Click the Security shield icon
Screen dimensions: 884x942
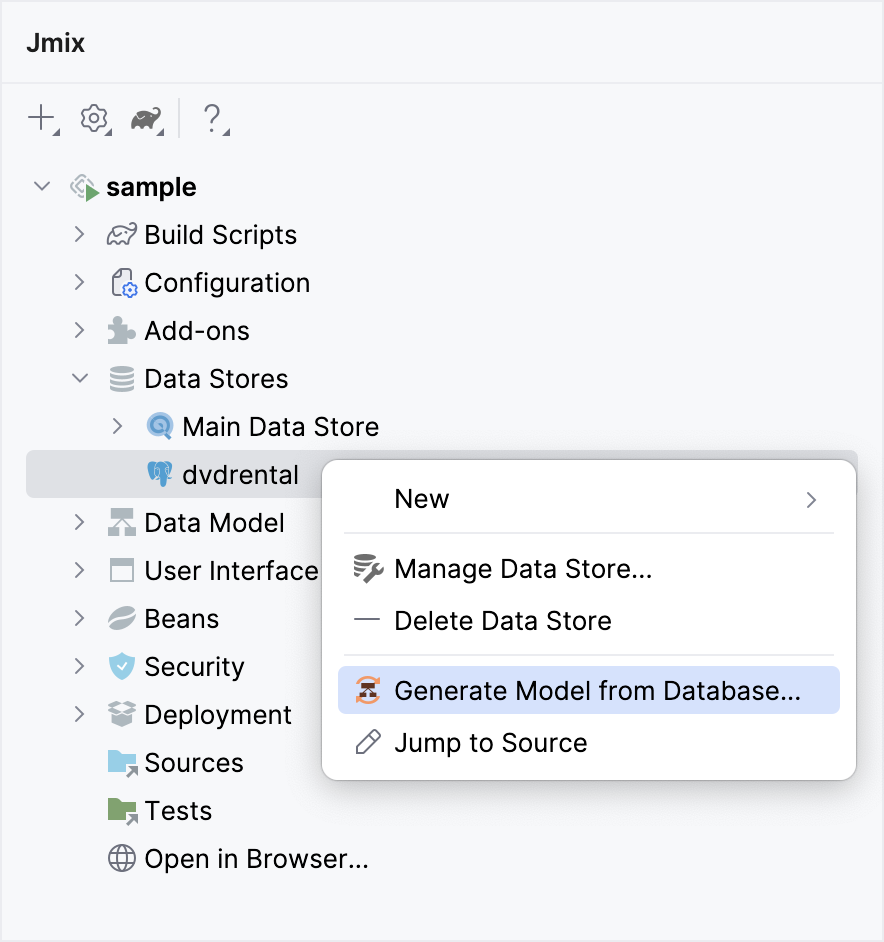point(120,666)
